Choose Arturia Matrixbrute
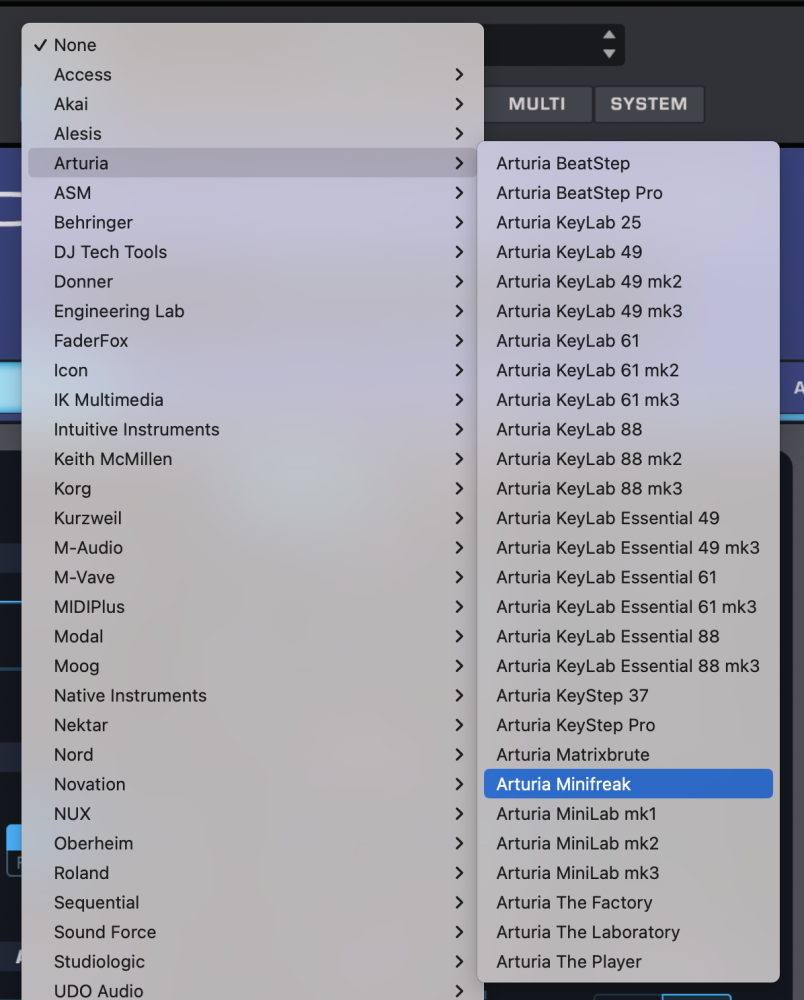The height and width of the screenshot is (1000, 804). click(628, 754)
